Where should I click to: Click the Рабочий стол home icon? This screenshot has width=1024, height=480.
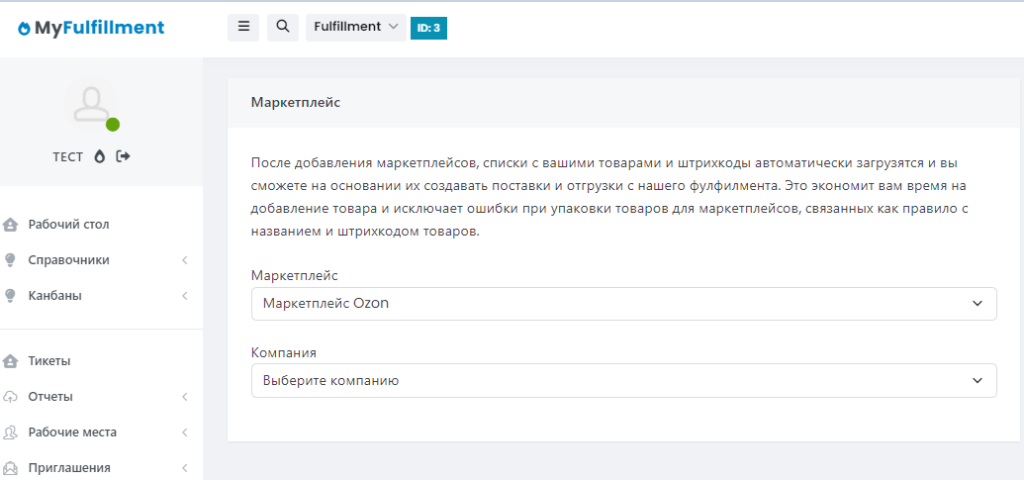[x=11, y=224]
